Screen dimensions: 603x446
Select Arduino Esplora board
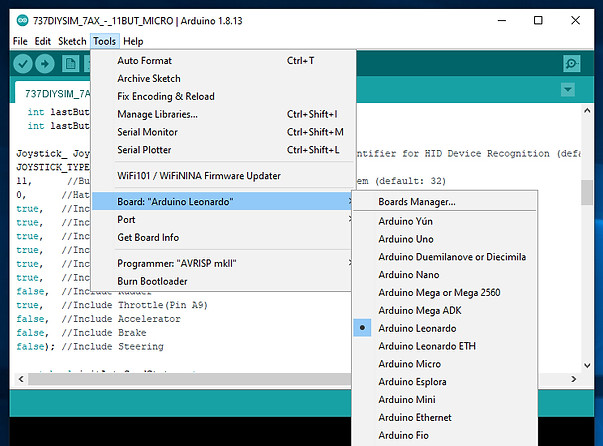click(445, 382)
